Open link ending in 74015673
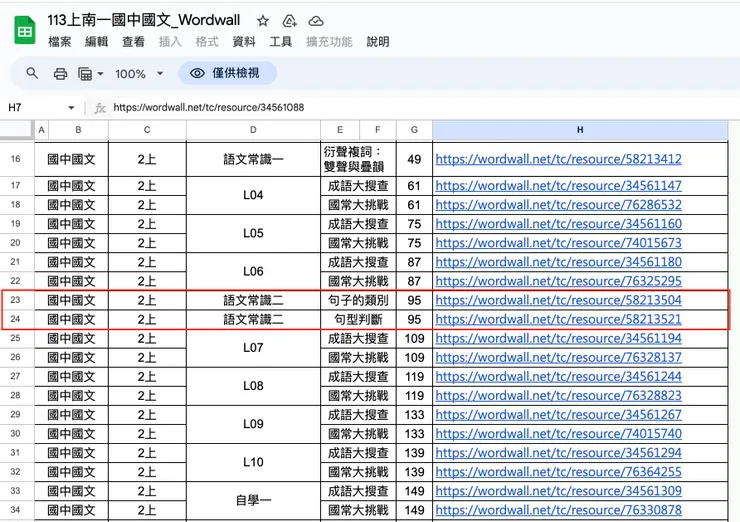 [558, 243]
